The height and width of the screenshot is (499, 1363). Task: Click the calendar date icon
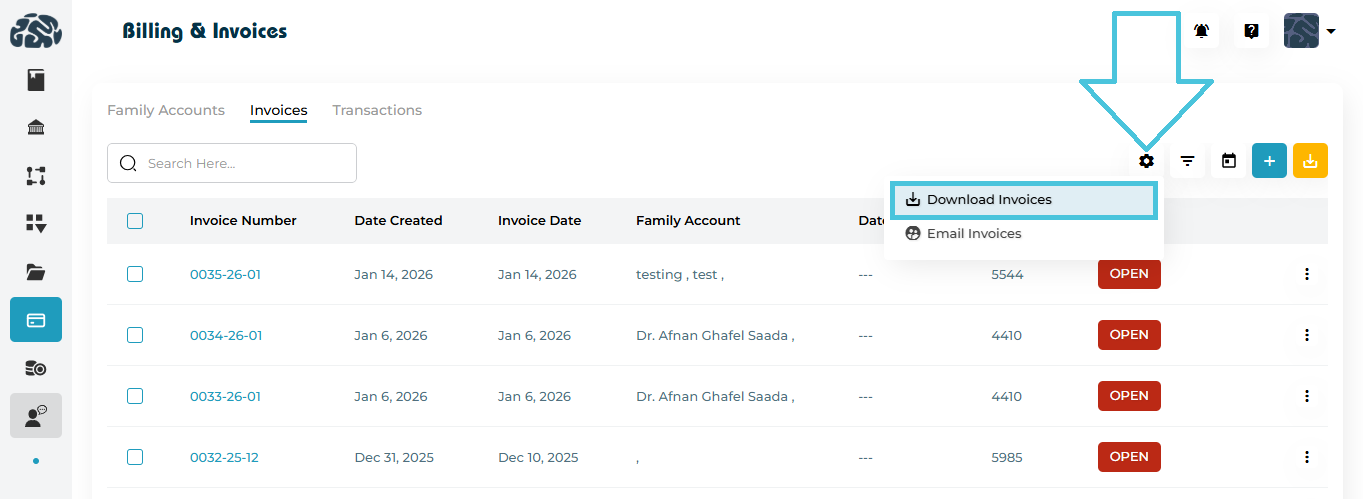click(x=1229, y=161)
